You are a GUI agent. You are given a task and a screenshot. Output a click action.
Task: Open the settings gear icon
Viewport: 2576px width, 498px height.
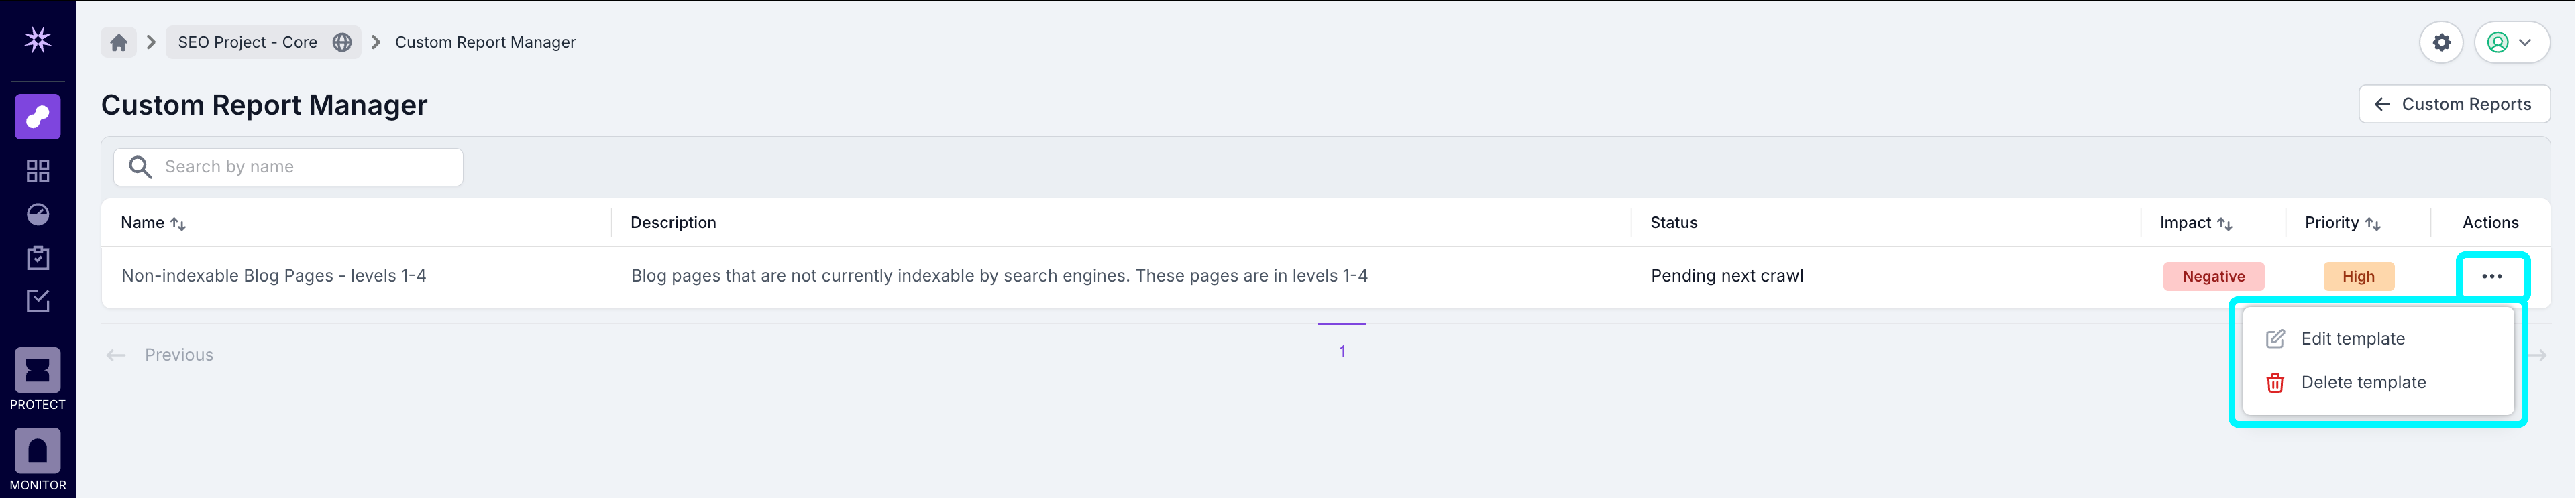[2441, 42]
